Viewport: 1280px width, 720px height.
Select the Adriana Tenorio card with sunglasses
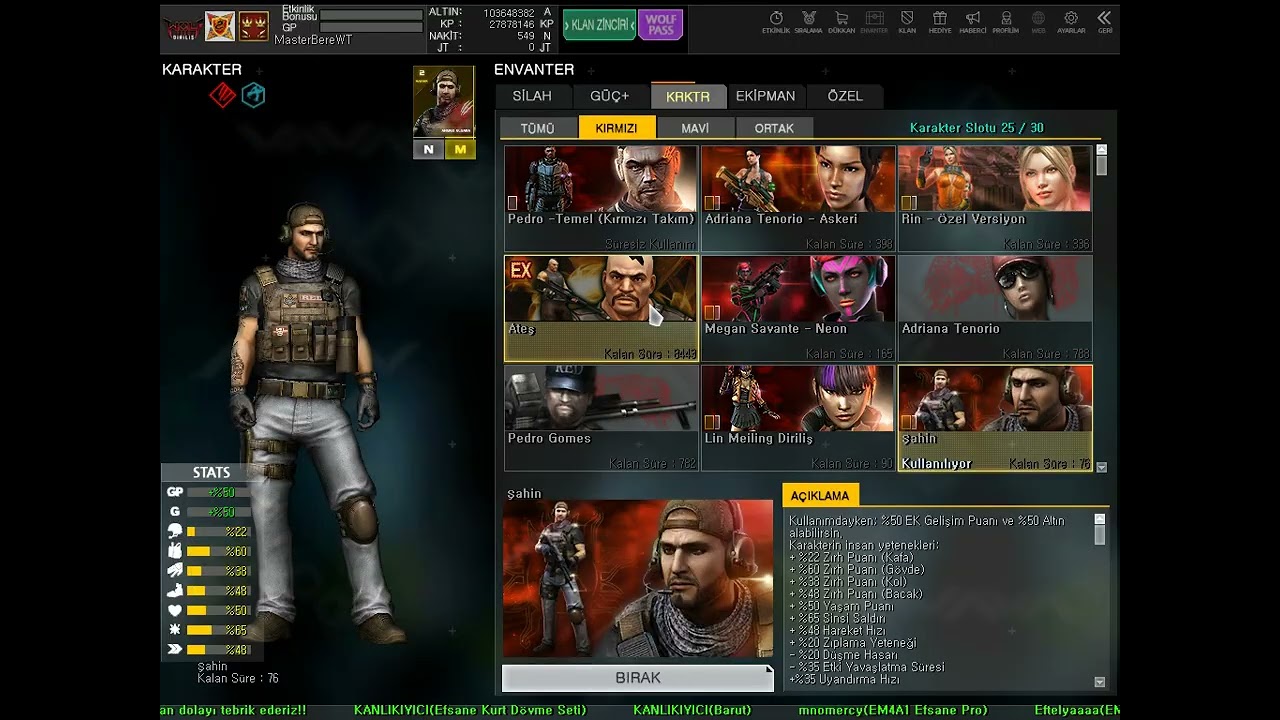point(995,308)
